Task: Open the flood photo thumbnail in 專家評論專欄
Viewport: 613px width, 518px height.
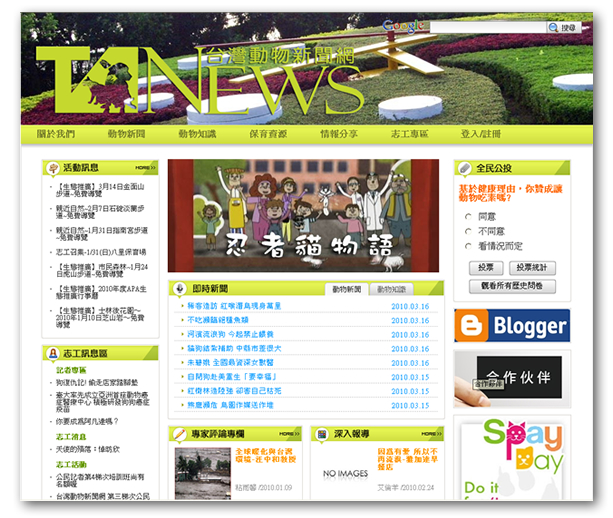Action: 203,473
